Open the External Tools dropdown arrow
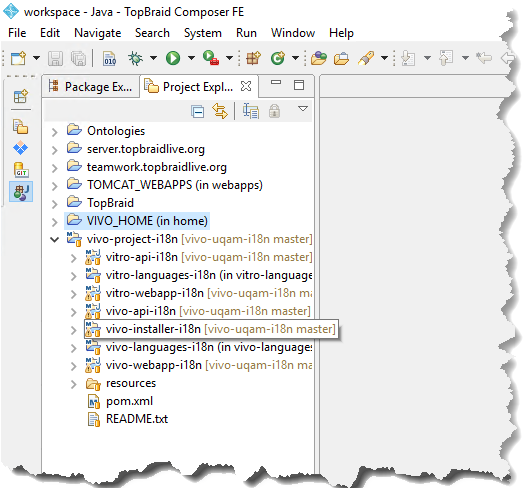This screenshot has width=527, height=490. coord(229,58)
